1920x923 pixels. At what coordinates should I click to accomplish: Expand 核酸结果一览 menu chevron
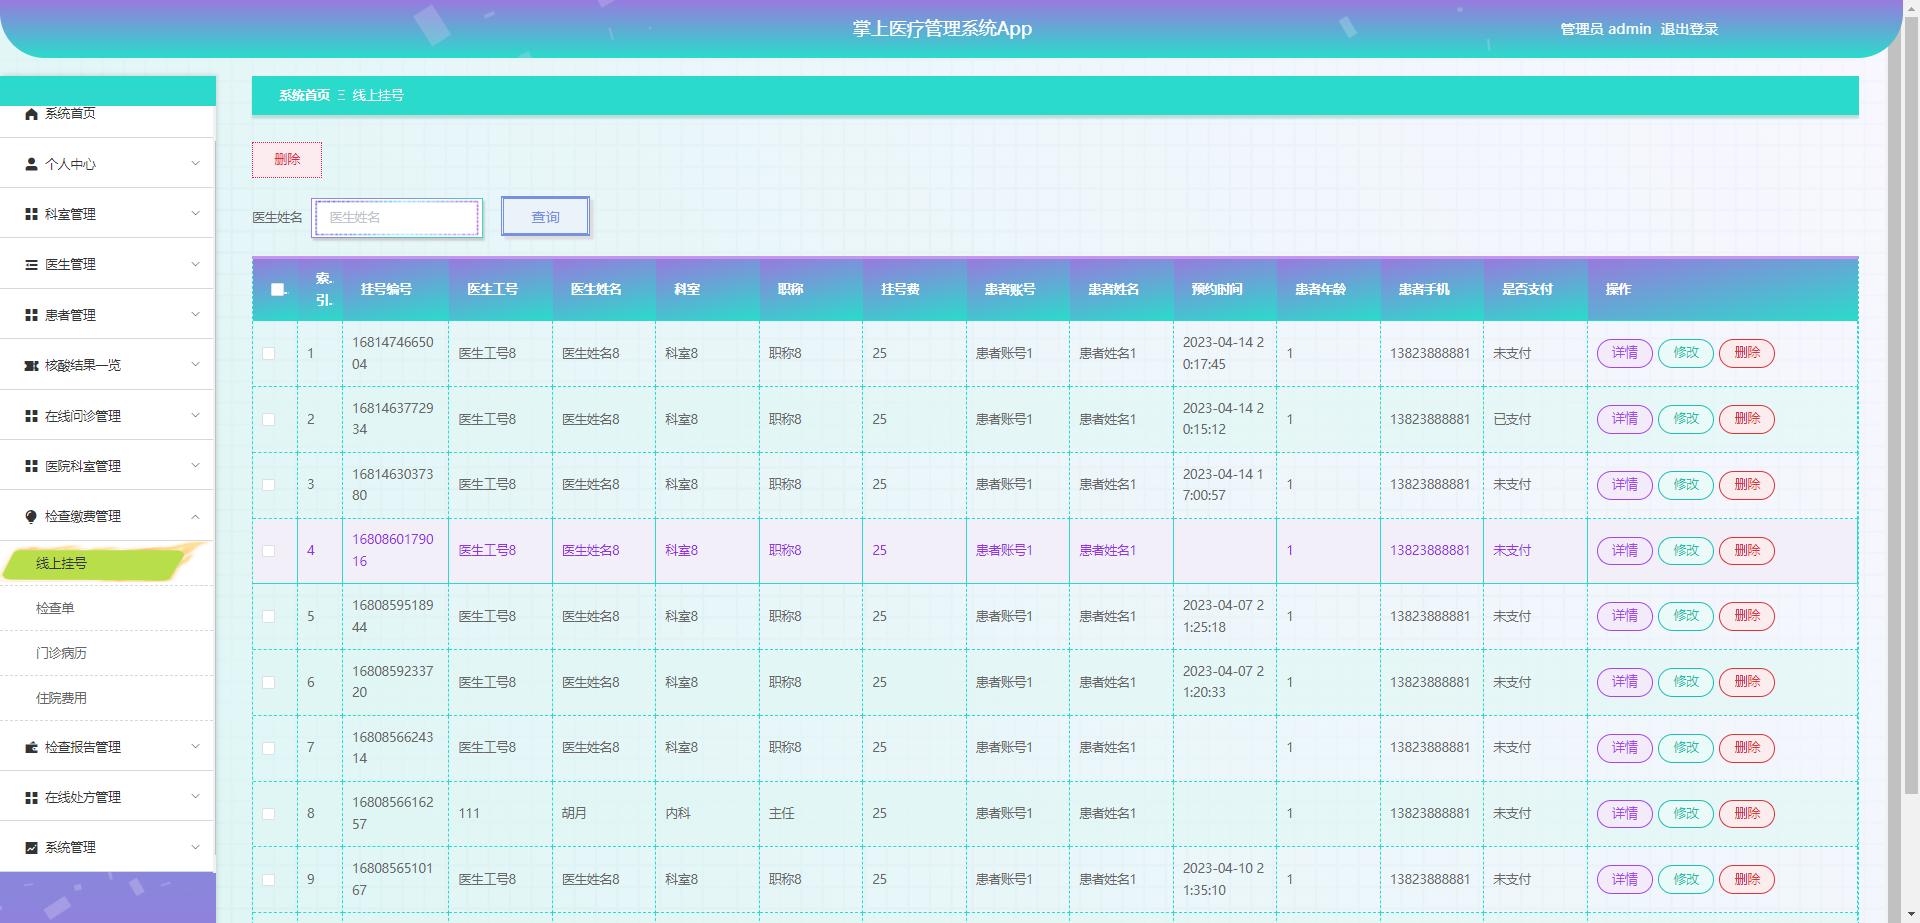pyautogui.click(x=195, y=364)
